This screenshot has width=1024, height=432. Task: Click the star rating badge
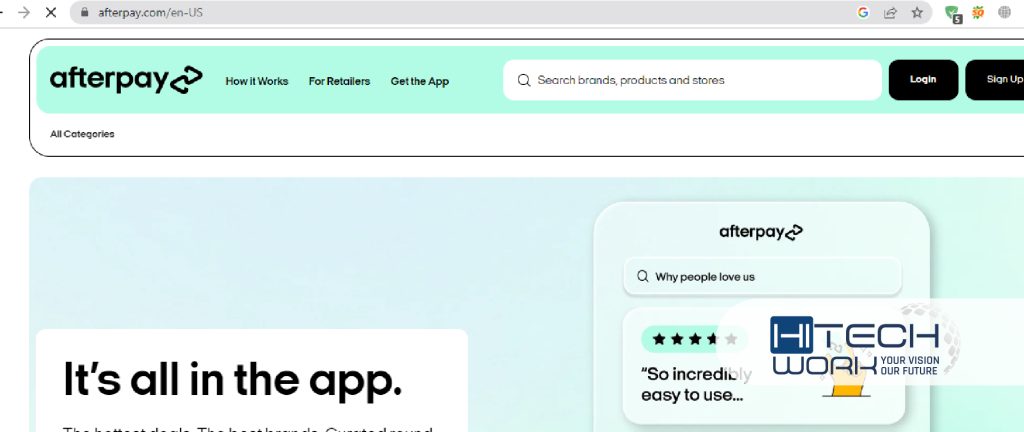click(694, 339)
